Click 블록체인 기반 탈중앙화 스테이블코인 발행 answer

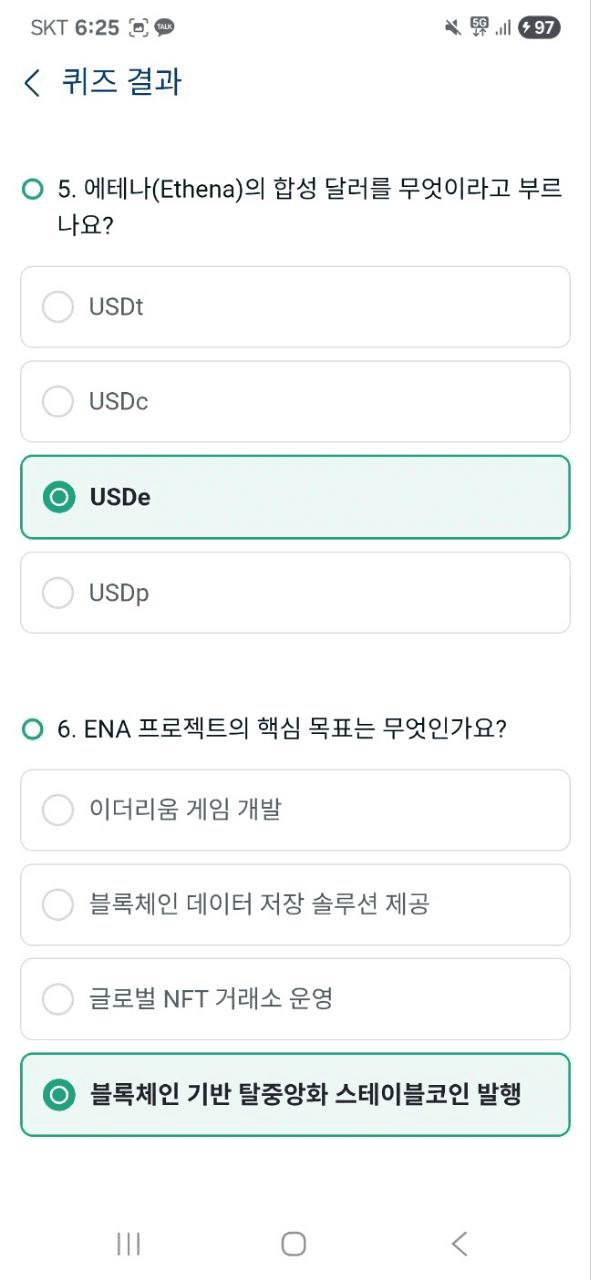tap(295, 1095)
